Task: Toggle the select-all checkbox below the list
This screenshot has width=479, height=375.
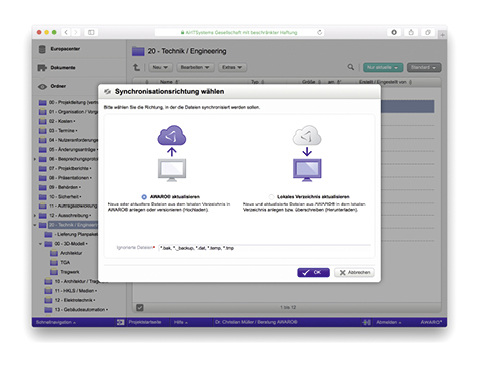Action: click(140, 307)
